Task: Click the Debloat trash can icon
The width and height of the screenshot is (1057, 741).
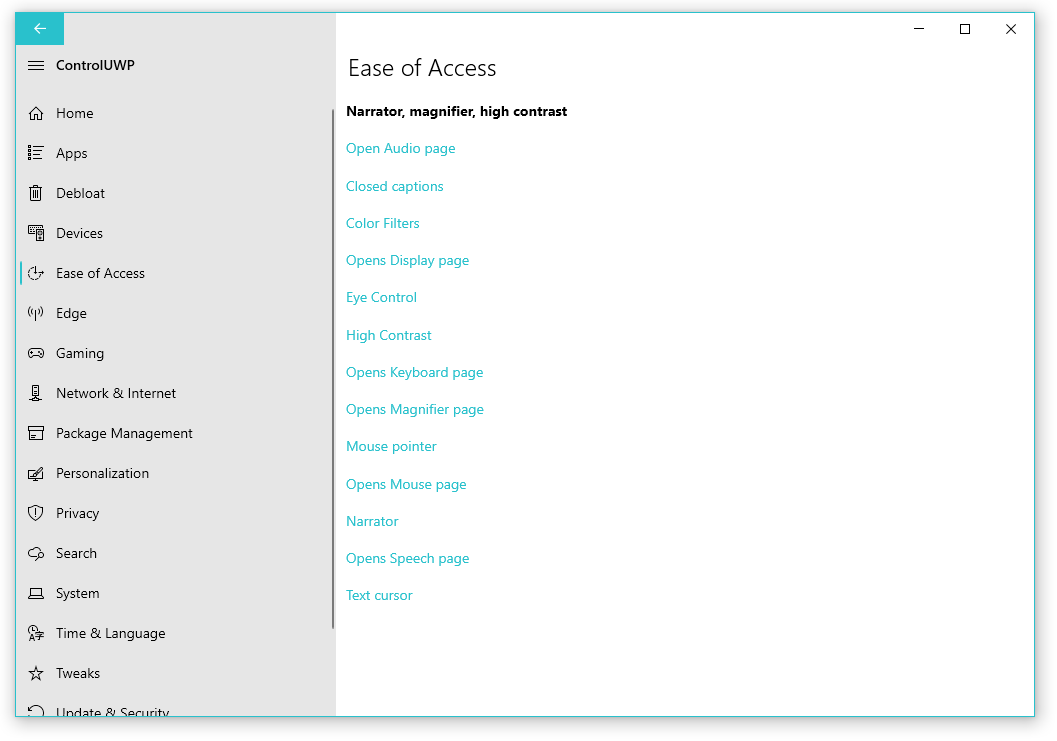Action: click(x=36, y=194)
